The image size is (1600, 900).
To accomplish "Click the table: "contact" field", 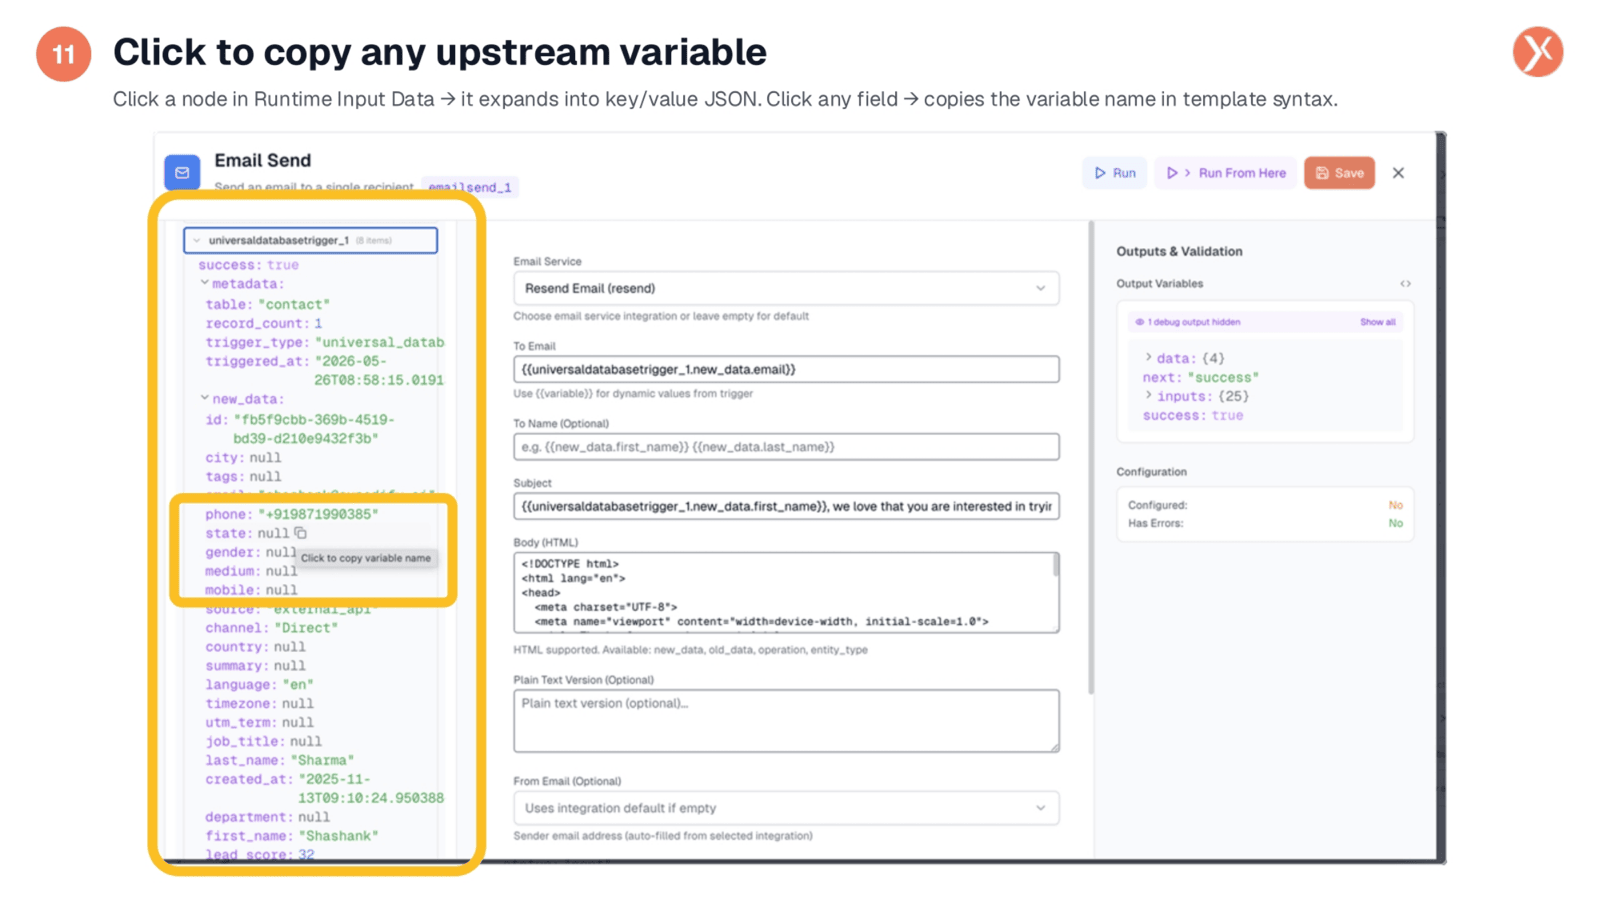I will tap(267, 304).
